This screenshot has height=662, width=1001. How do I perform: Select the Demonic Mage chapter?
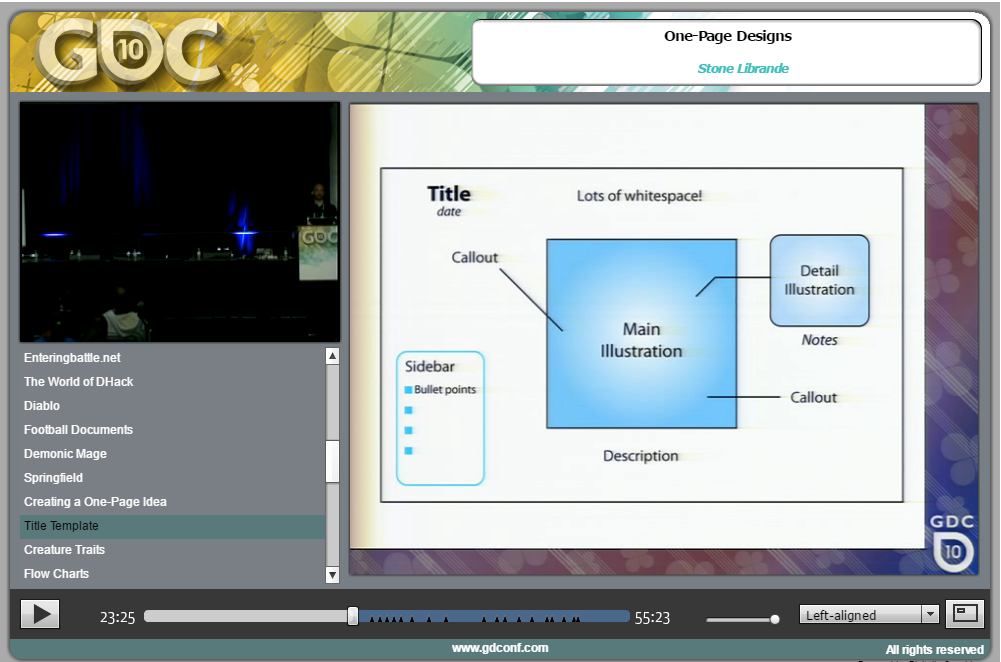click(x=65, y=454)
